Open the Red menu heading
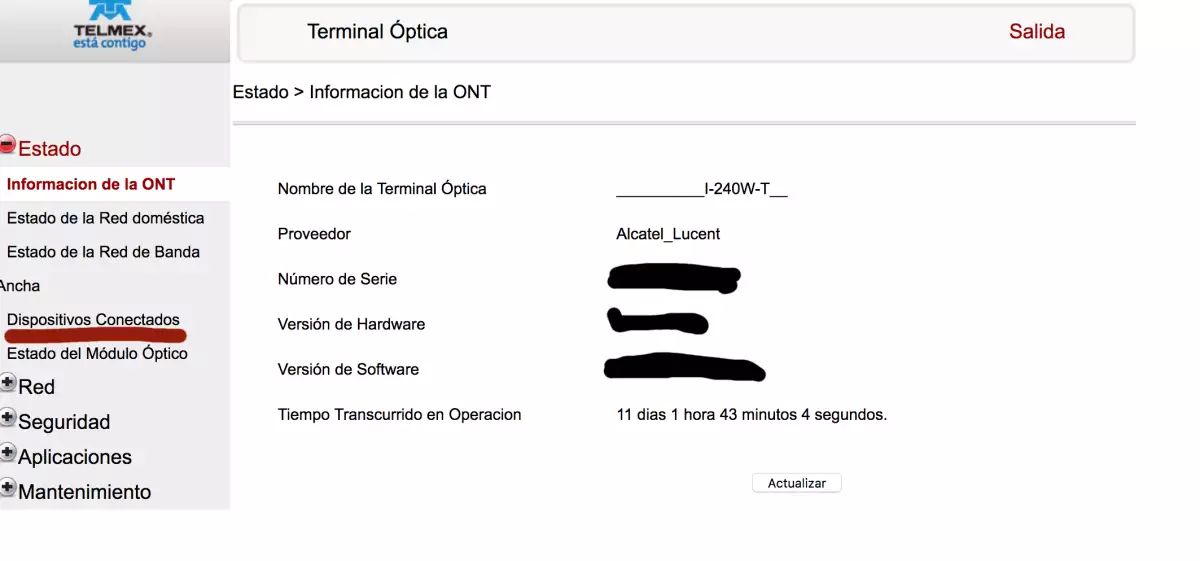Image resolution: width=1200 pixels, height=561 pixels. 37,387
